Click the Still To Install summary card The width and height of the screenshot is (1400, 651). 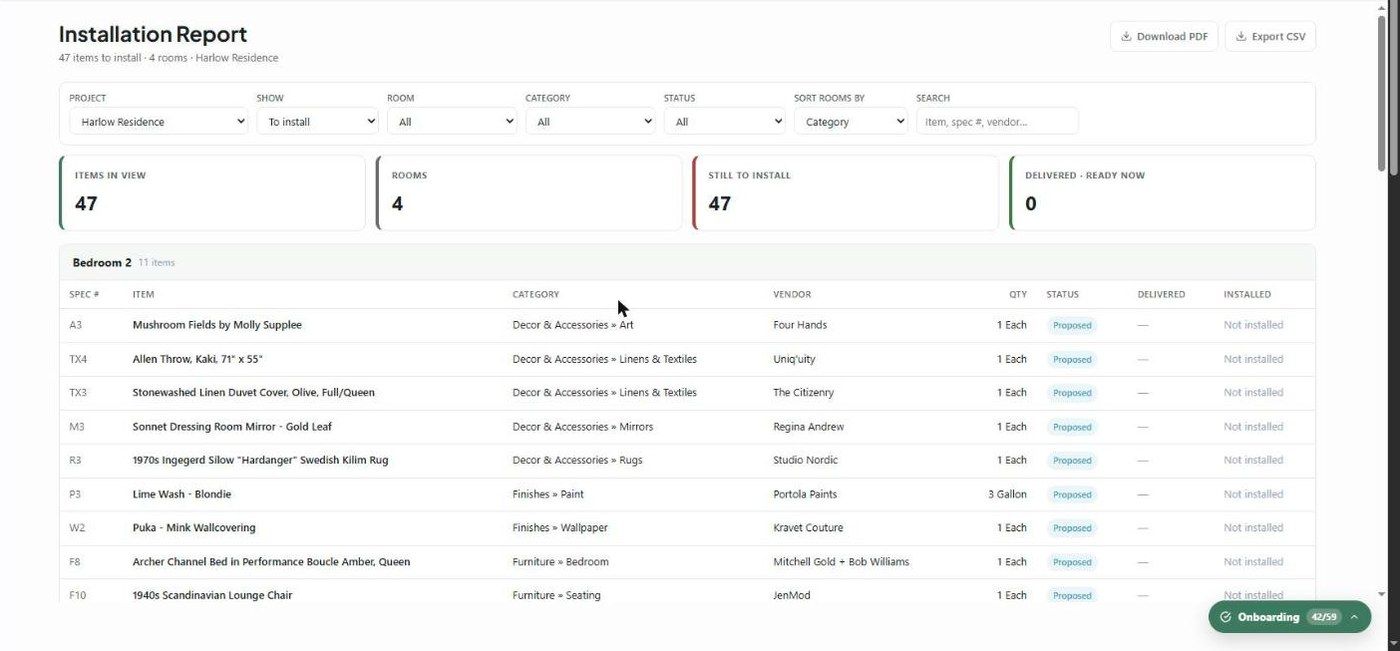click(845, 193)
